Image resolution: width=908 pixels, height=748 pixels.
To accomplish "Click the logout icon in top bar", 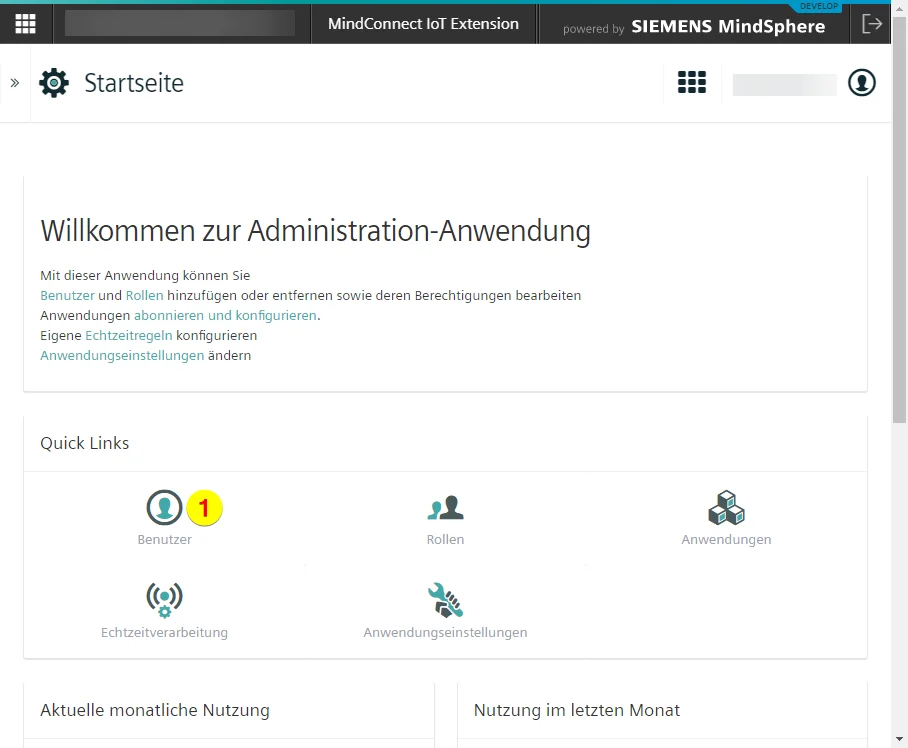I will tap(872, 24).
